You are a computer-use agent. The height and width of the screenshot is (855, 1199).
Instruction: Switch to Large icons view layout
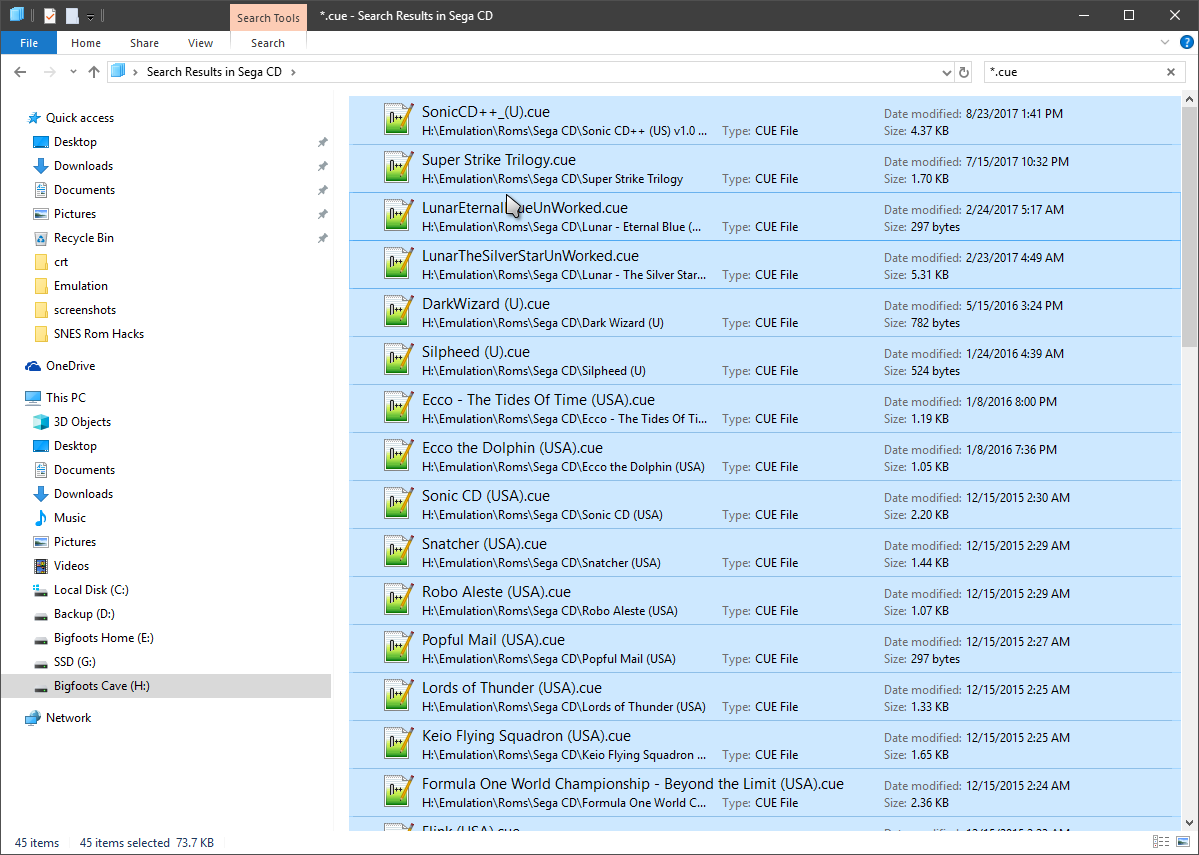[x=1183, y=842]
